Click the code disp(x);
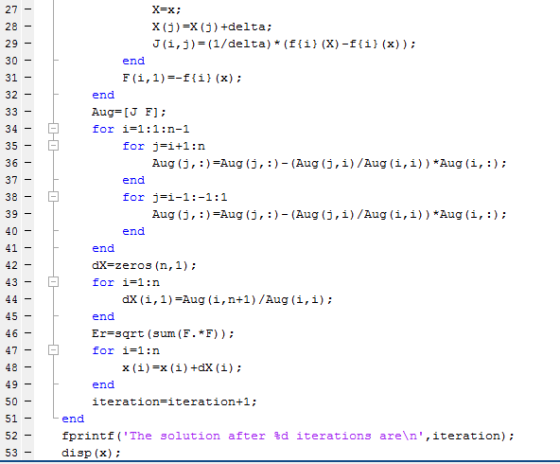 tap(91, 453)
